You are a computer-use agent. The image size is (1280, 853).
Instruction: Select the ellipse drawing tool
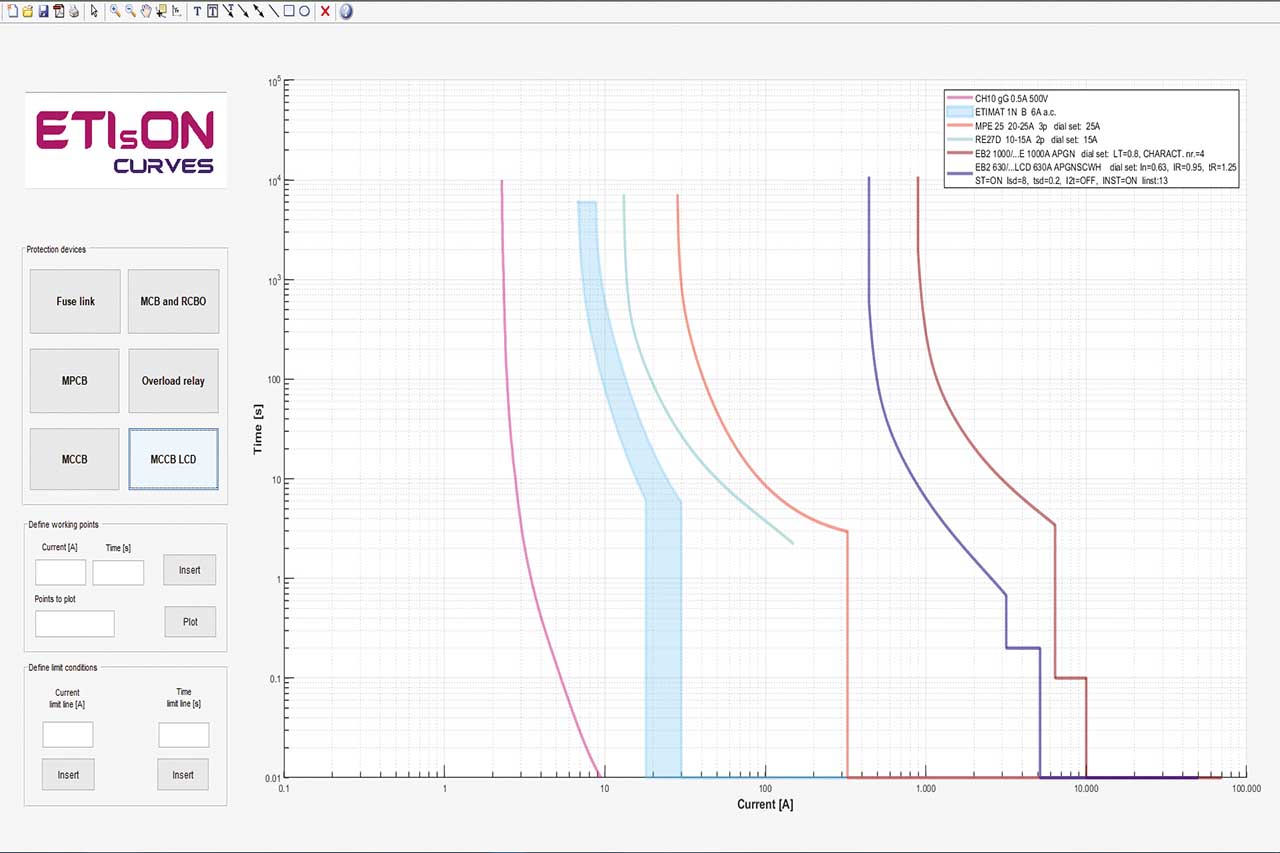[304, 11]
